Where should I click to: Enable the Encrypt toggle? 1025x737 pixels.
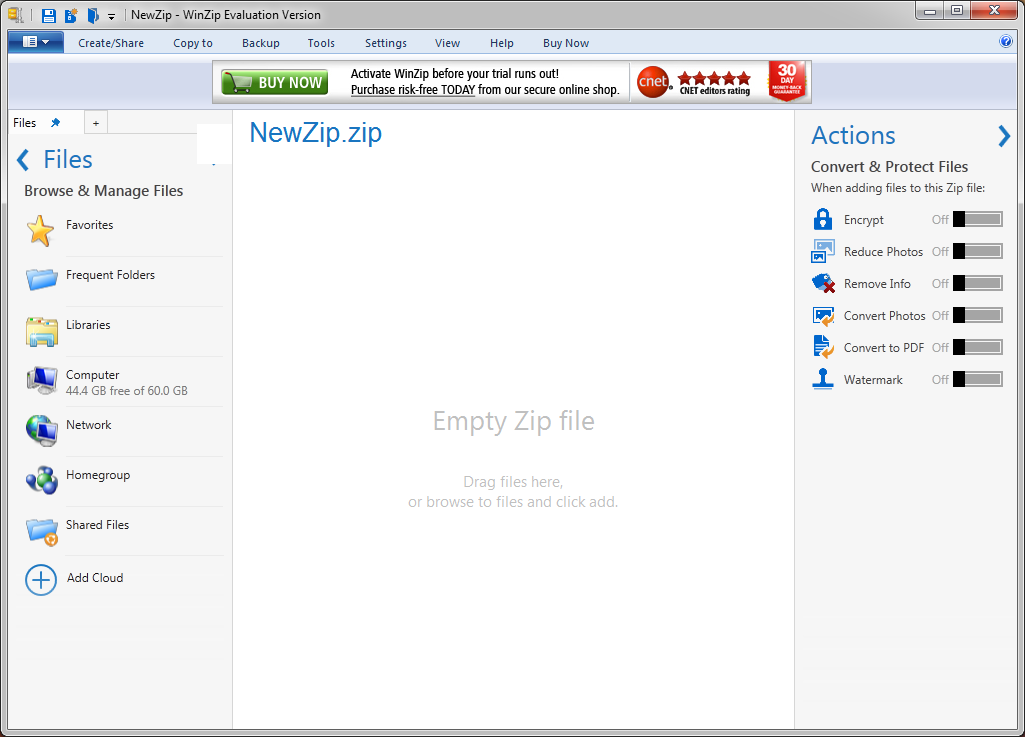coord(977,219)
